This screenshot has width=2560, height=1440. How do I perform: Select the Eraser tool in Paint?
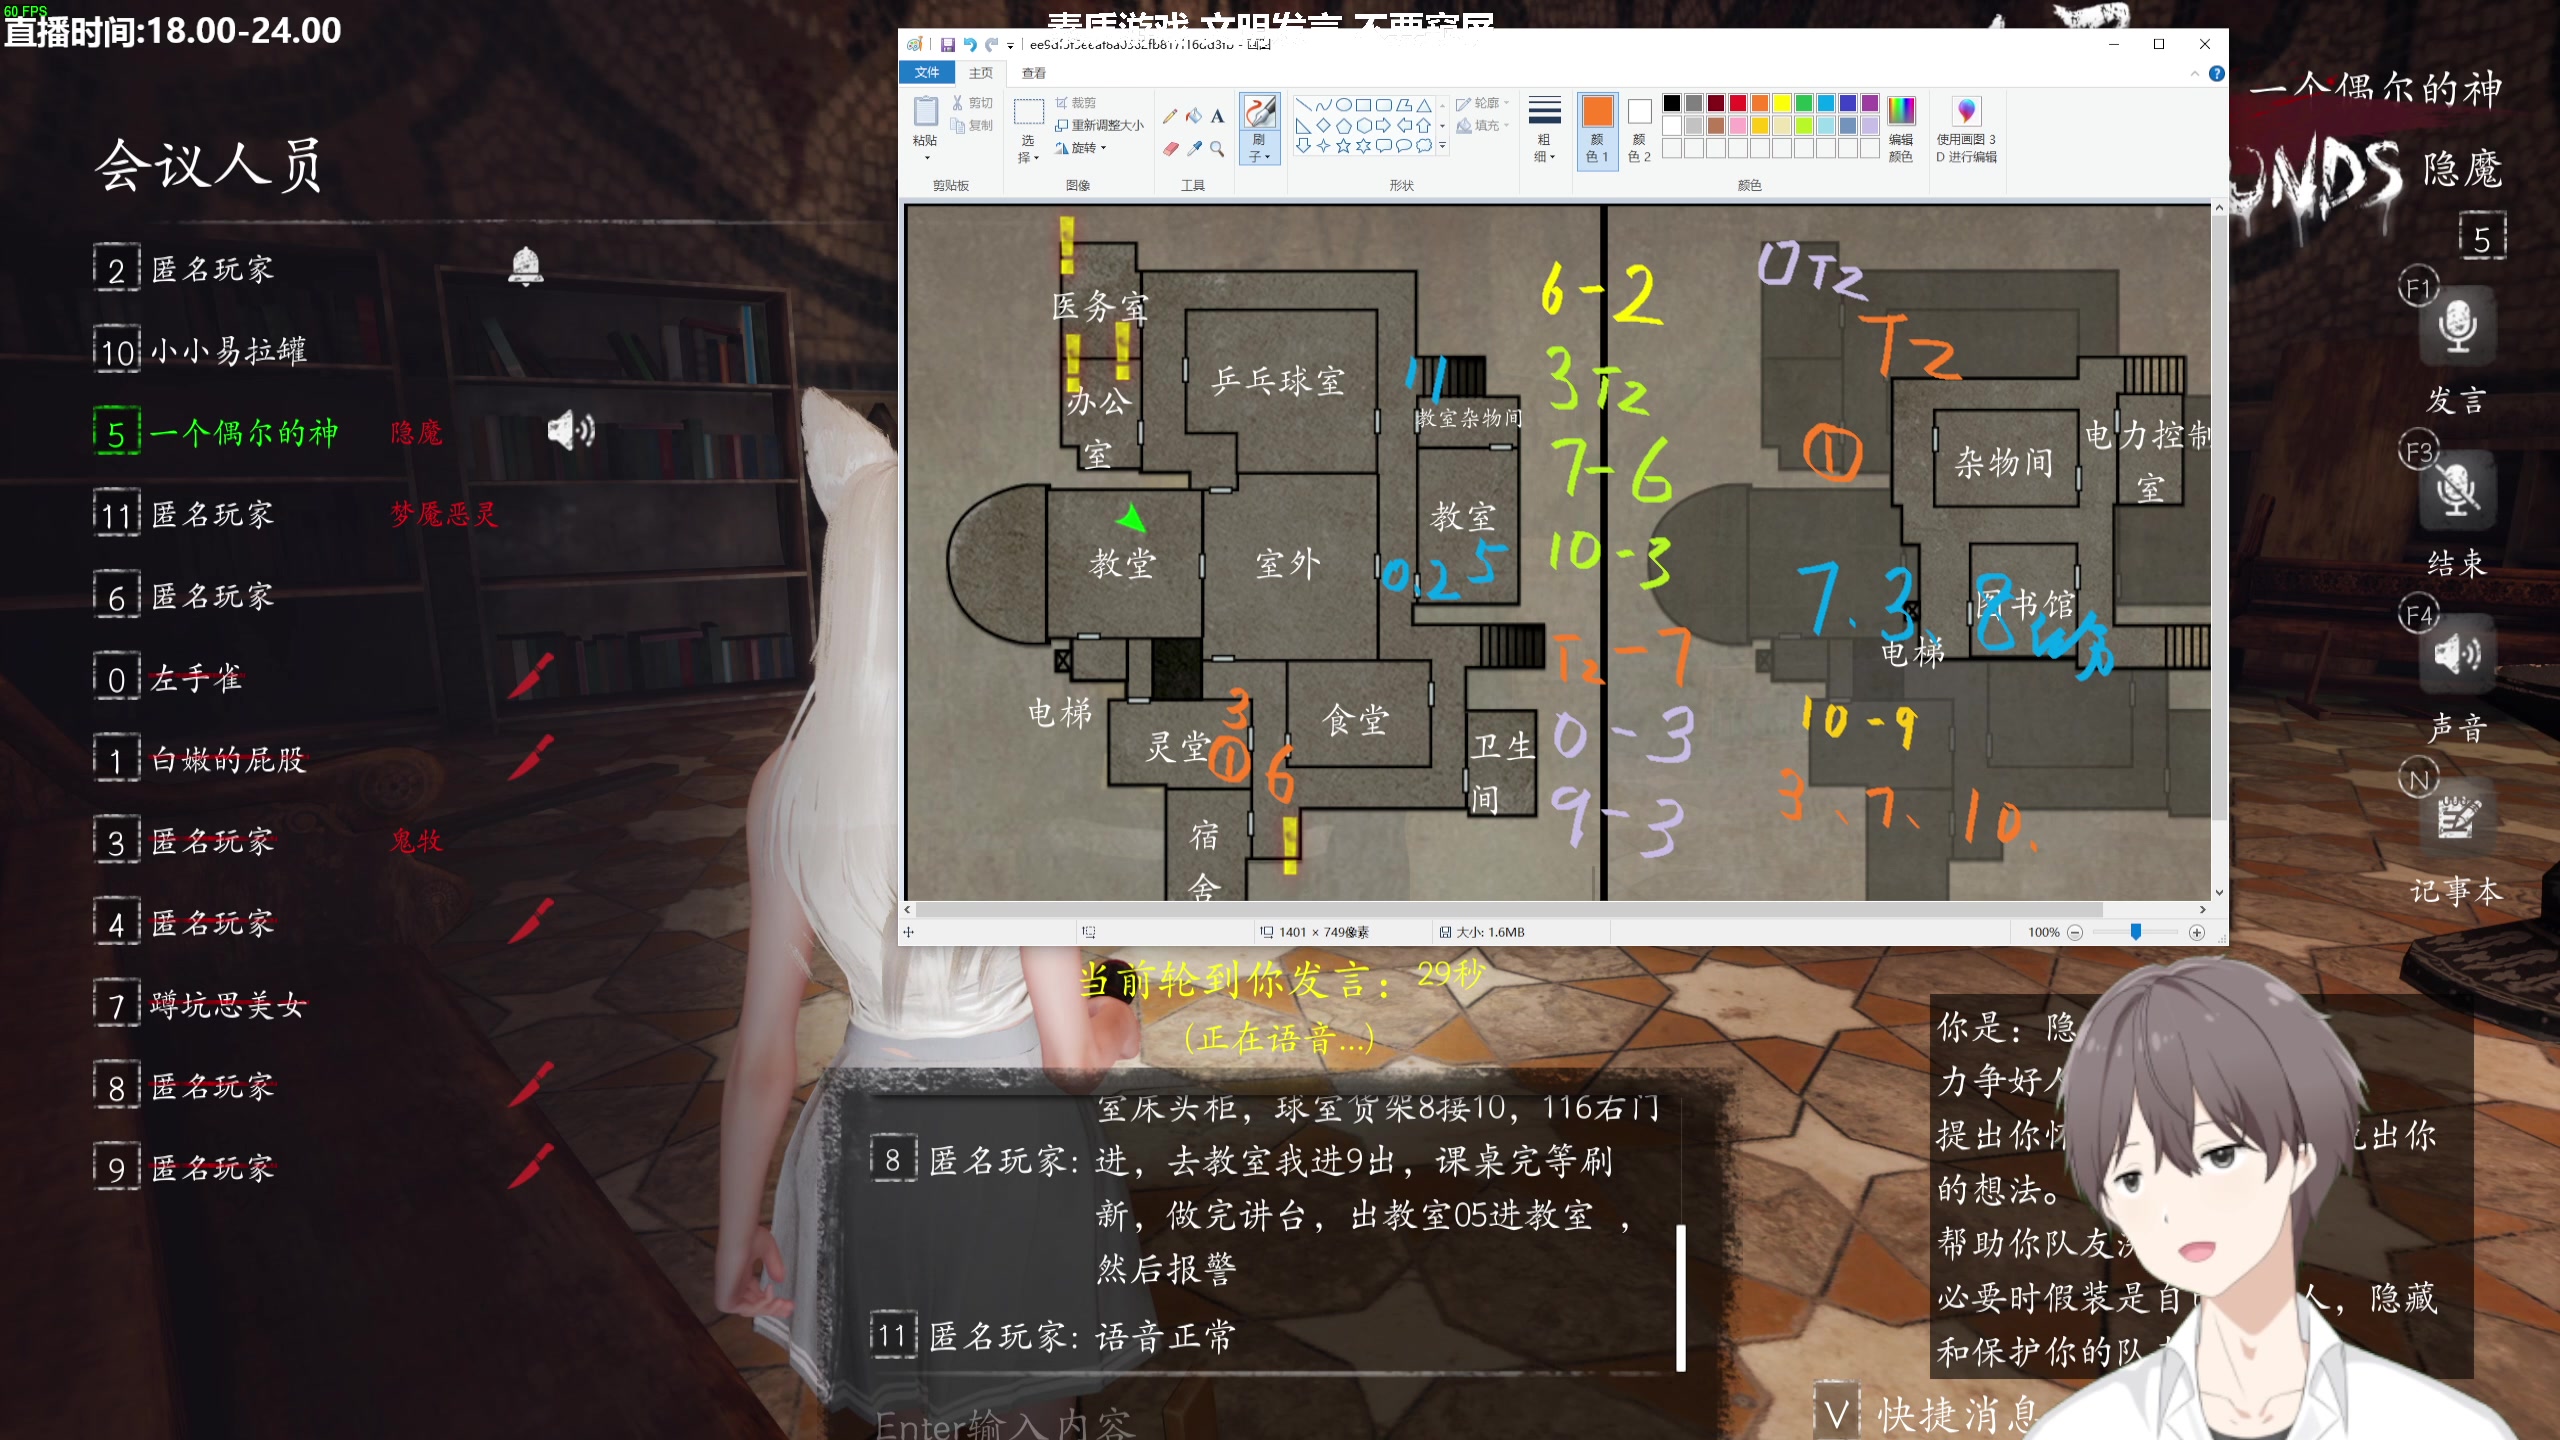click(1170, 149)
